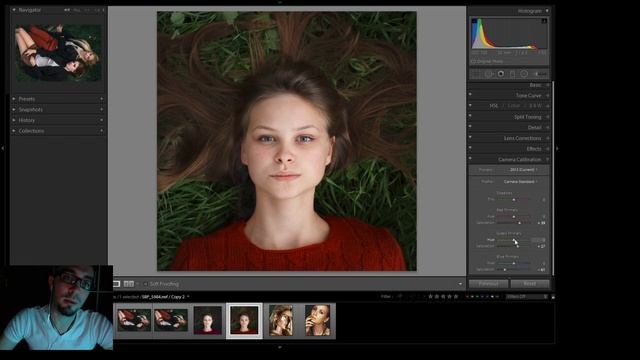The image size is (640, 360).
Task: Toggle Split Toning panel on/off switch
Action: (470, 117)
